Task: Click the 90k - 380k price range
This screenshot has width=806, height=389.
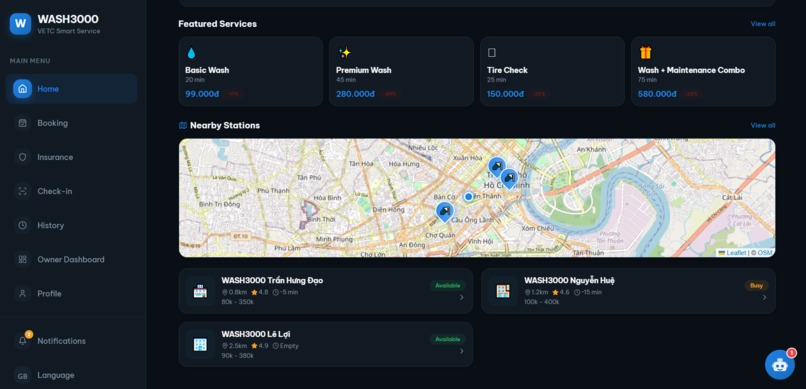Action: coord(237,356)
